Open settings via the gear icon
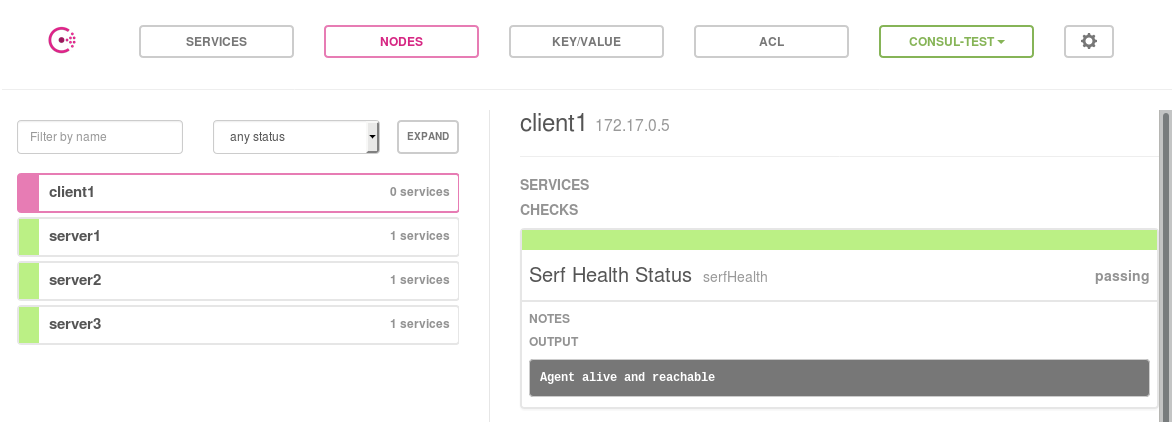 pos(1089,41)
